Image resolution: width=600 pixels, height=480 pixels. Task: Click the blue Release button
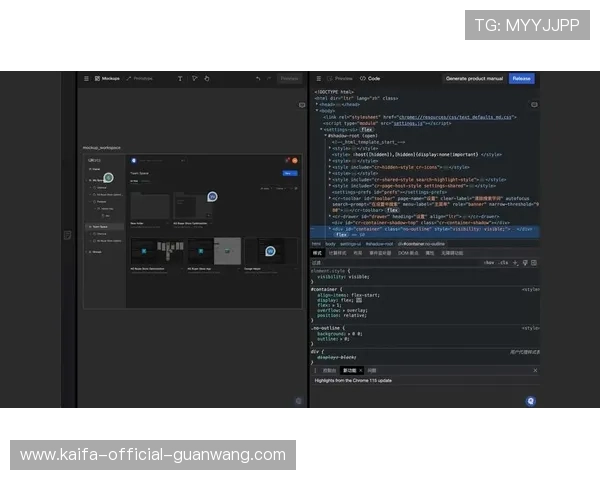point(521,78)
